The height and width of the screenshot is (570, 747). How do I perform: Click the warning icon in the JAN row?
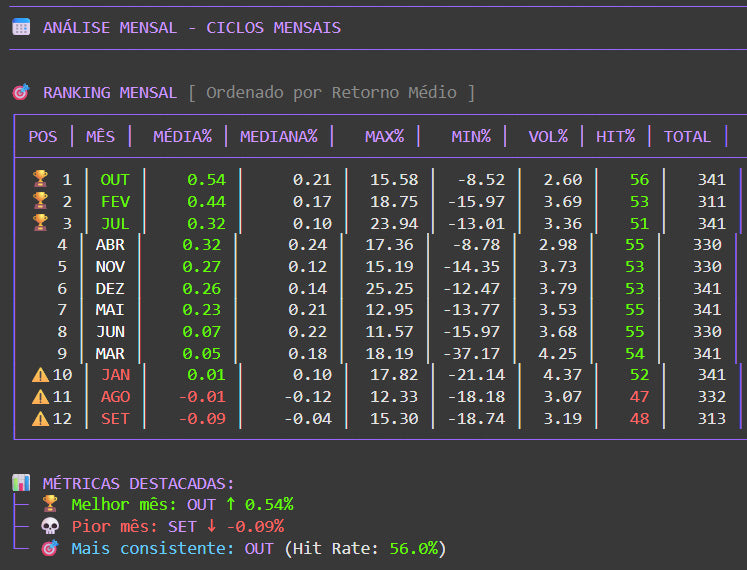click(x=40, y=375)
